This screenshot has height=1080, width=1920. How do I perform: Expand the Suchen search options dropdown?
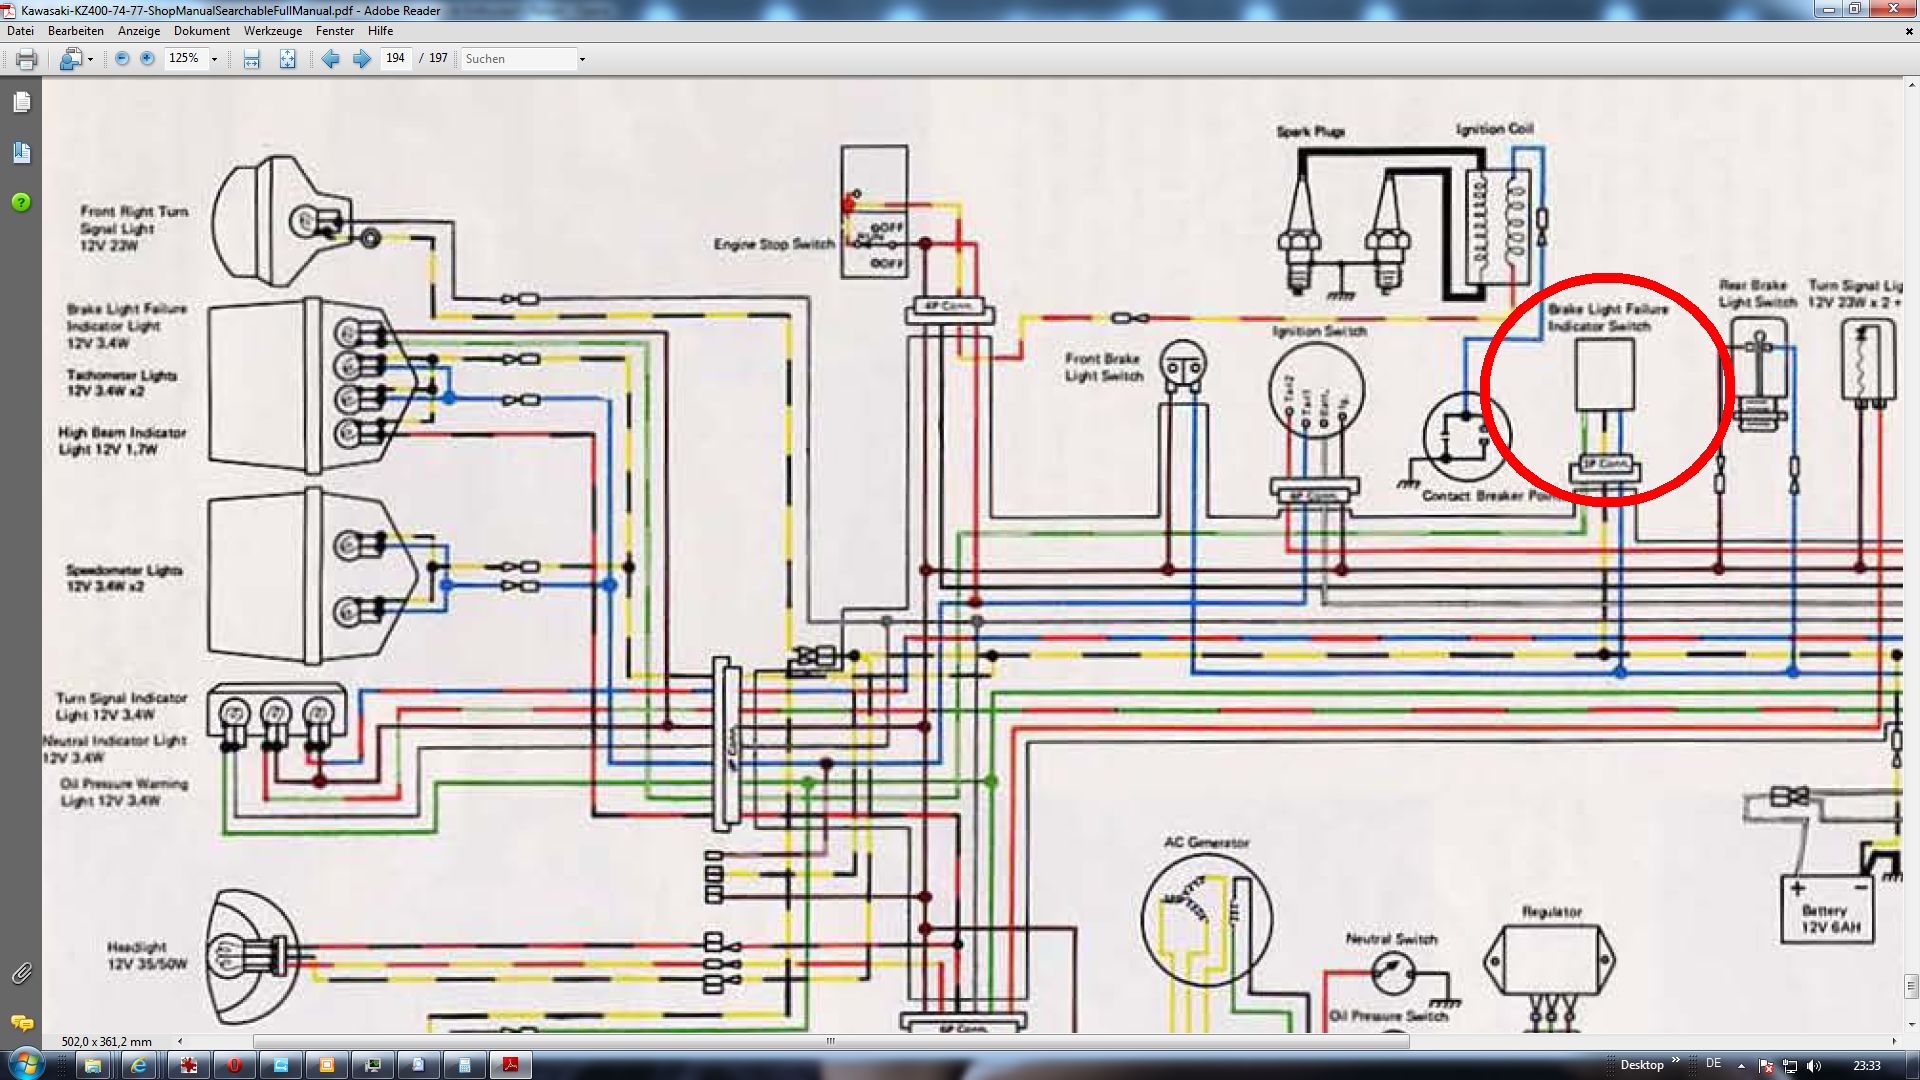point(582,59)
